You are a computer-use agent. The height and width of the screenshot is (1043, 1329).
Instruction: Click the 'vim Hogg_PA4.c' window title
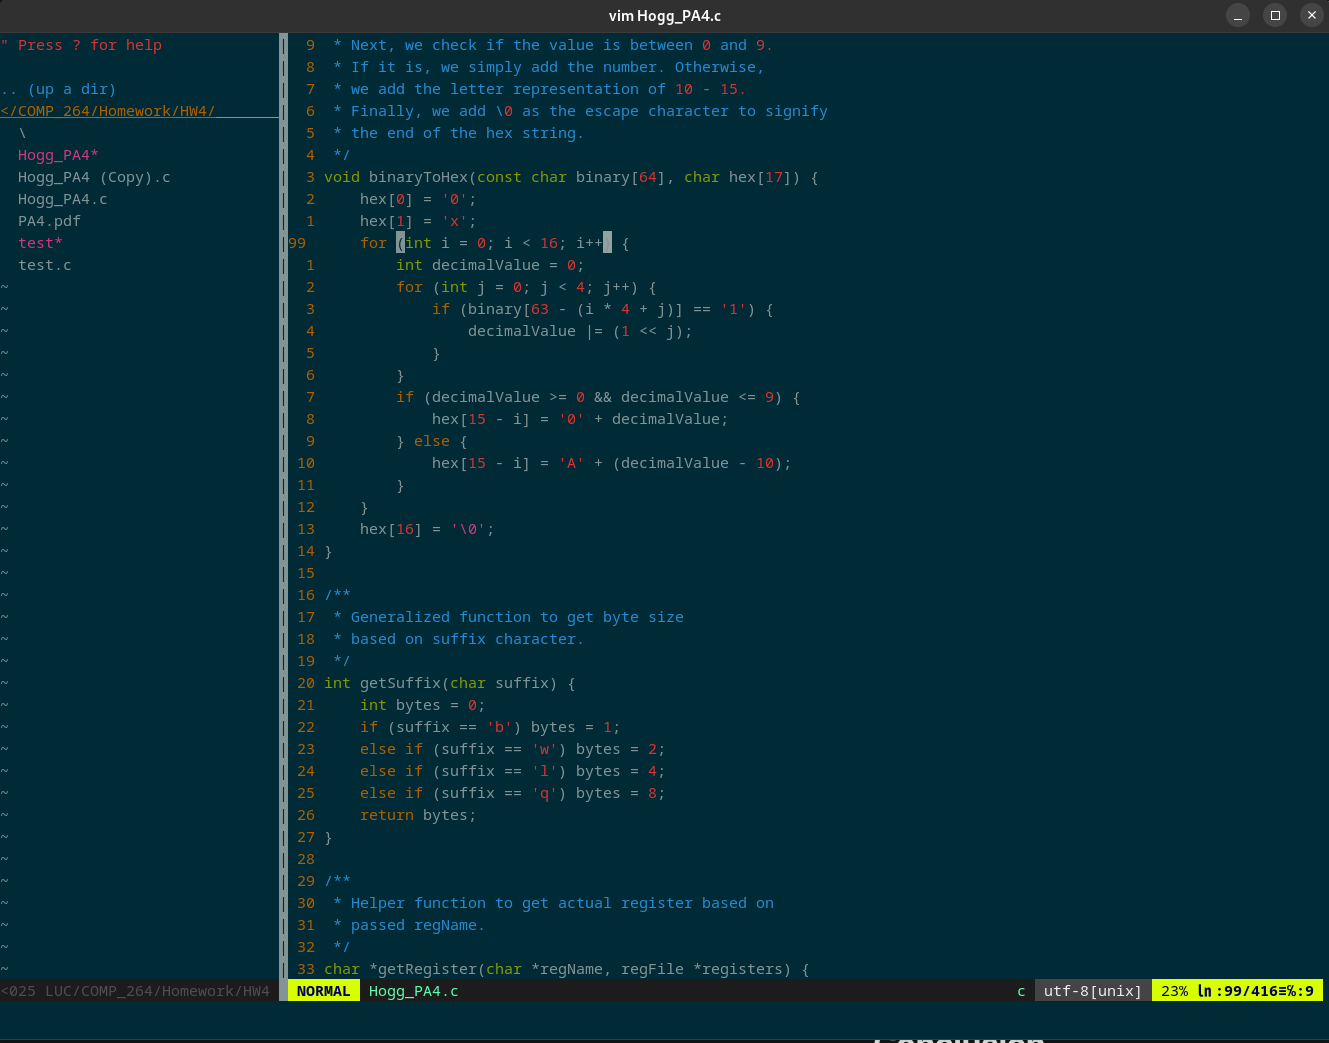(x=664, y=15)
